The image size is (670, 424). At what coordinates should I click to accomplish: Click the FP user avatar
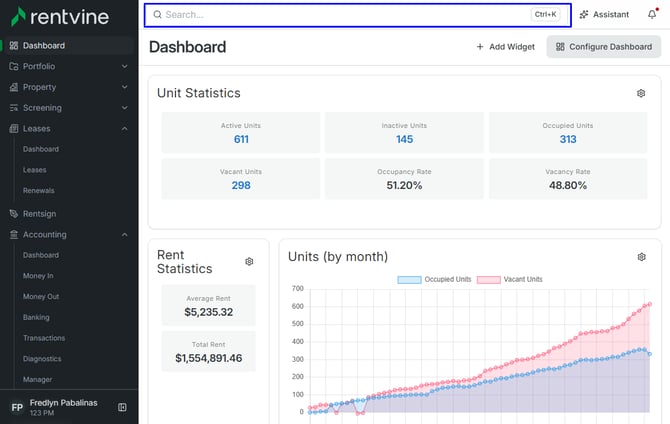(x=17, y=407)
